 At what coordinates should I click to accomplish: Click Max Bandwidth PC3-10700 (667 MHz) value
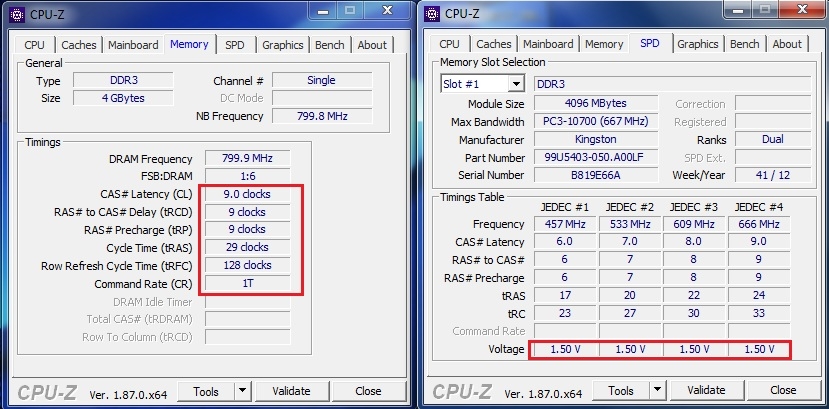coord(596,122)
